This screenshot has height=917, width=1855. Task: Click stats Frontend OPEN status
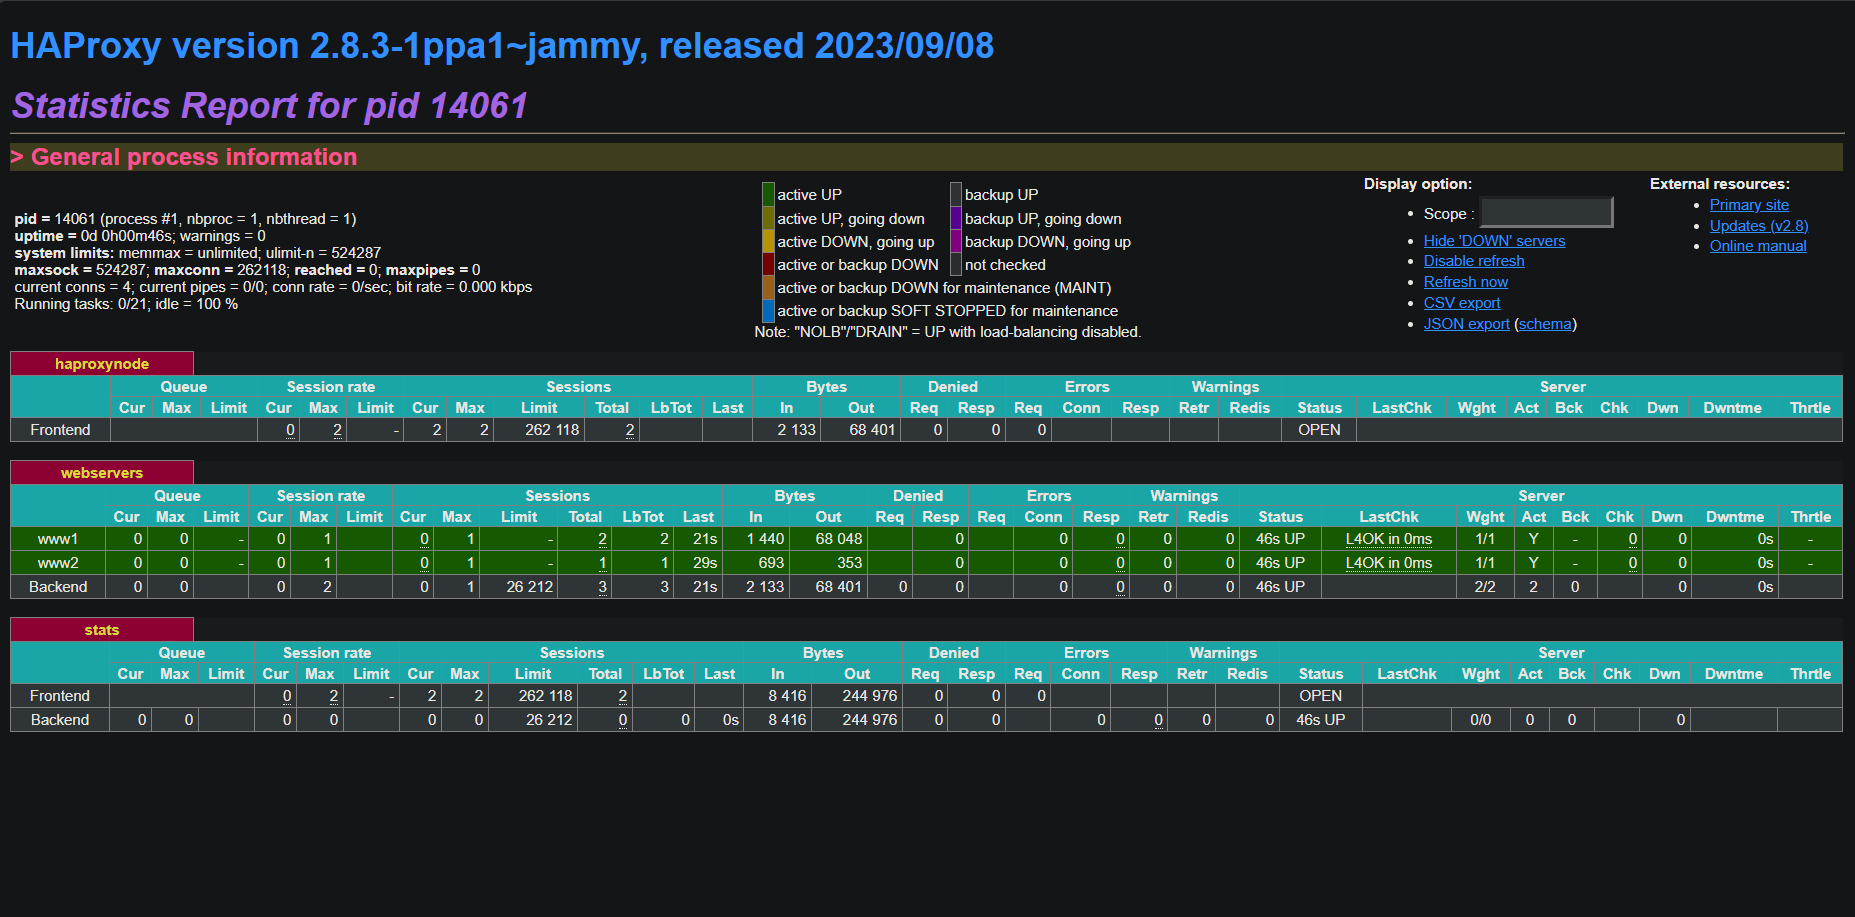pyautogui.click(x=1320, y=696)
